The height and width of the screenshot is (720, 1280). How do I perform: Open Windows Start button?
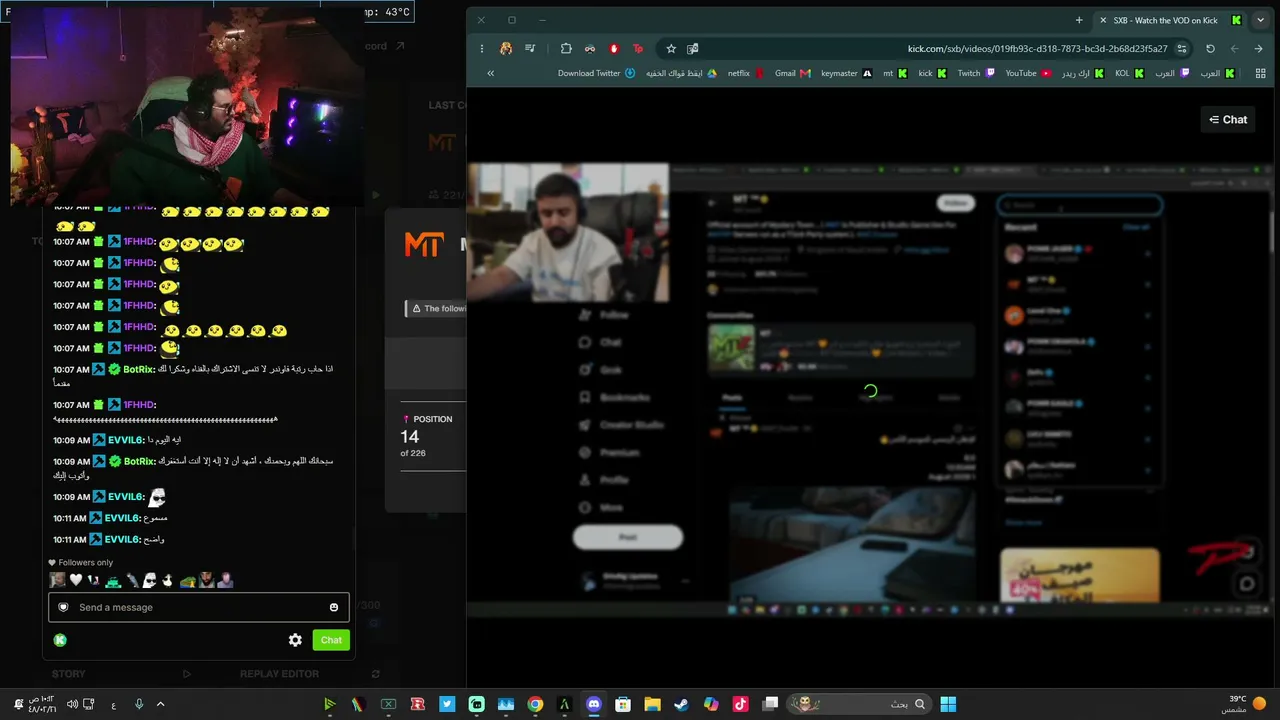948,704
